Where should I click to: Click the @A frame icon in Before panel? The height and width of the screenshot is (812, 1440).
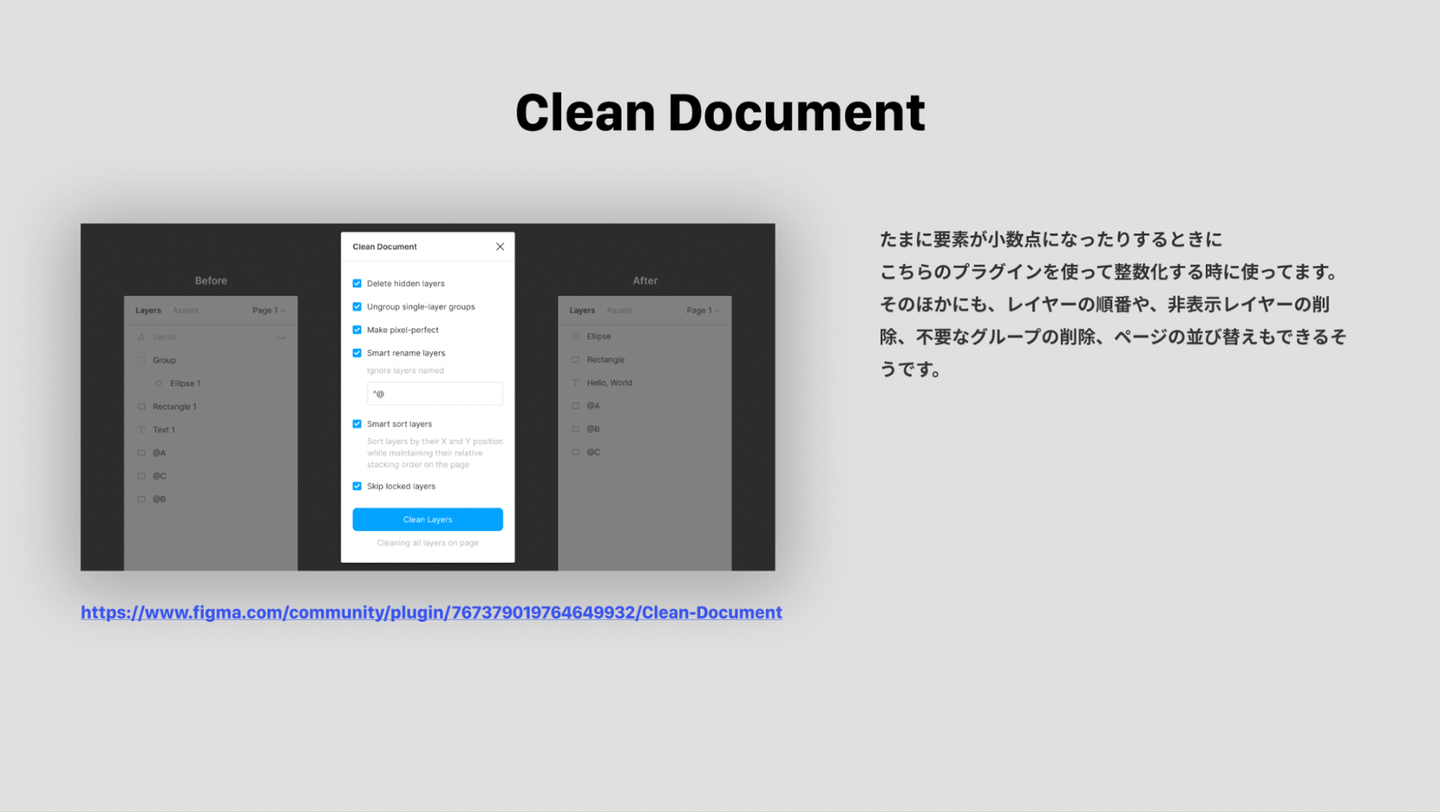tap(141, 453)
